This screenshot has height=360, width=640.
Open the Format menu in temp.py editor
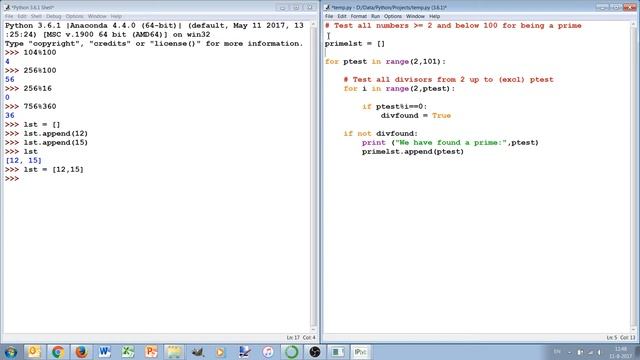point(359,16)
